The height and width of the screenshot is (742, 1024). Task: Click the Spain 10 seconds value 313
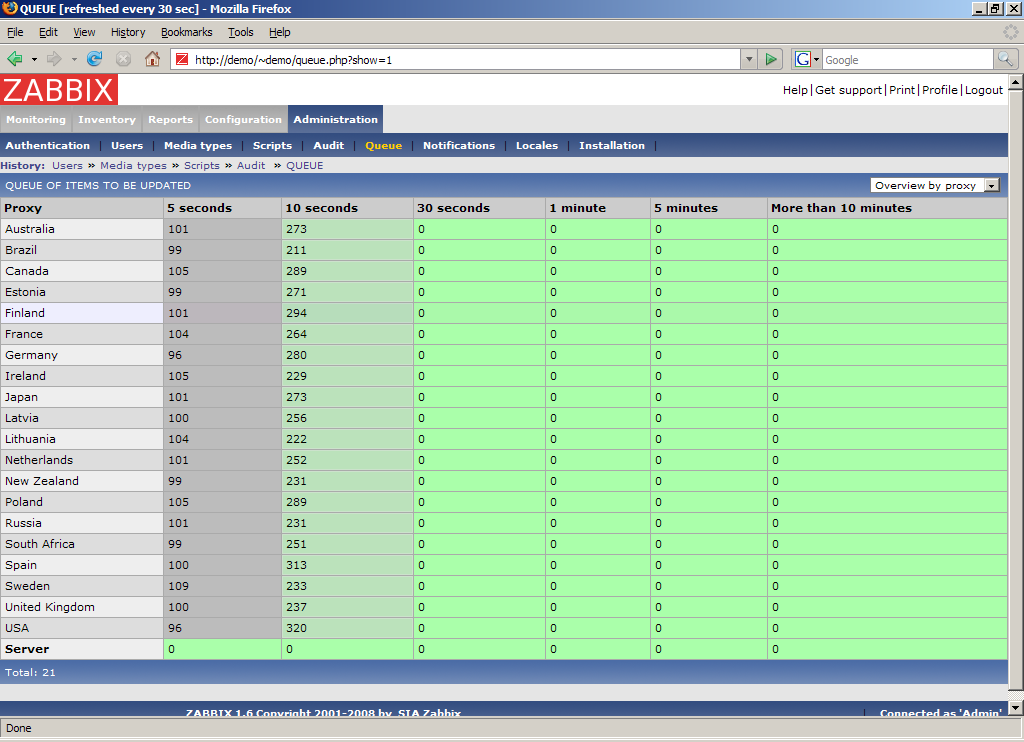click(x=296, y=566)
